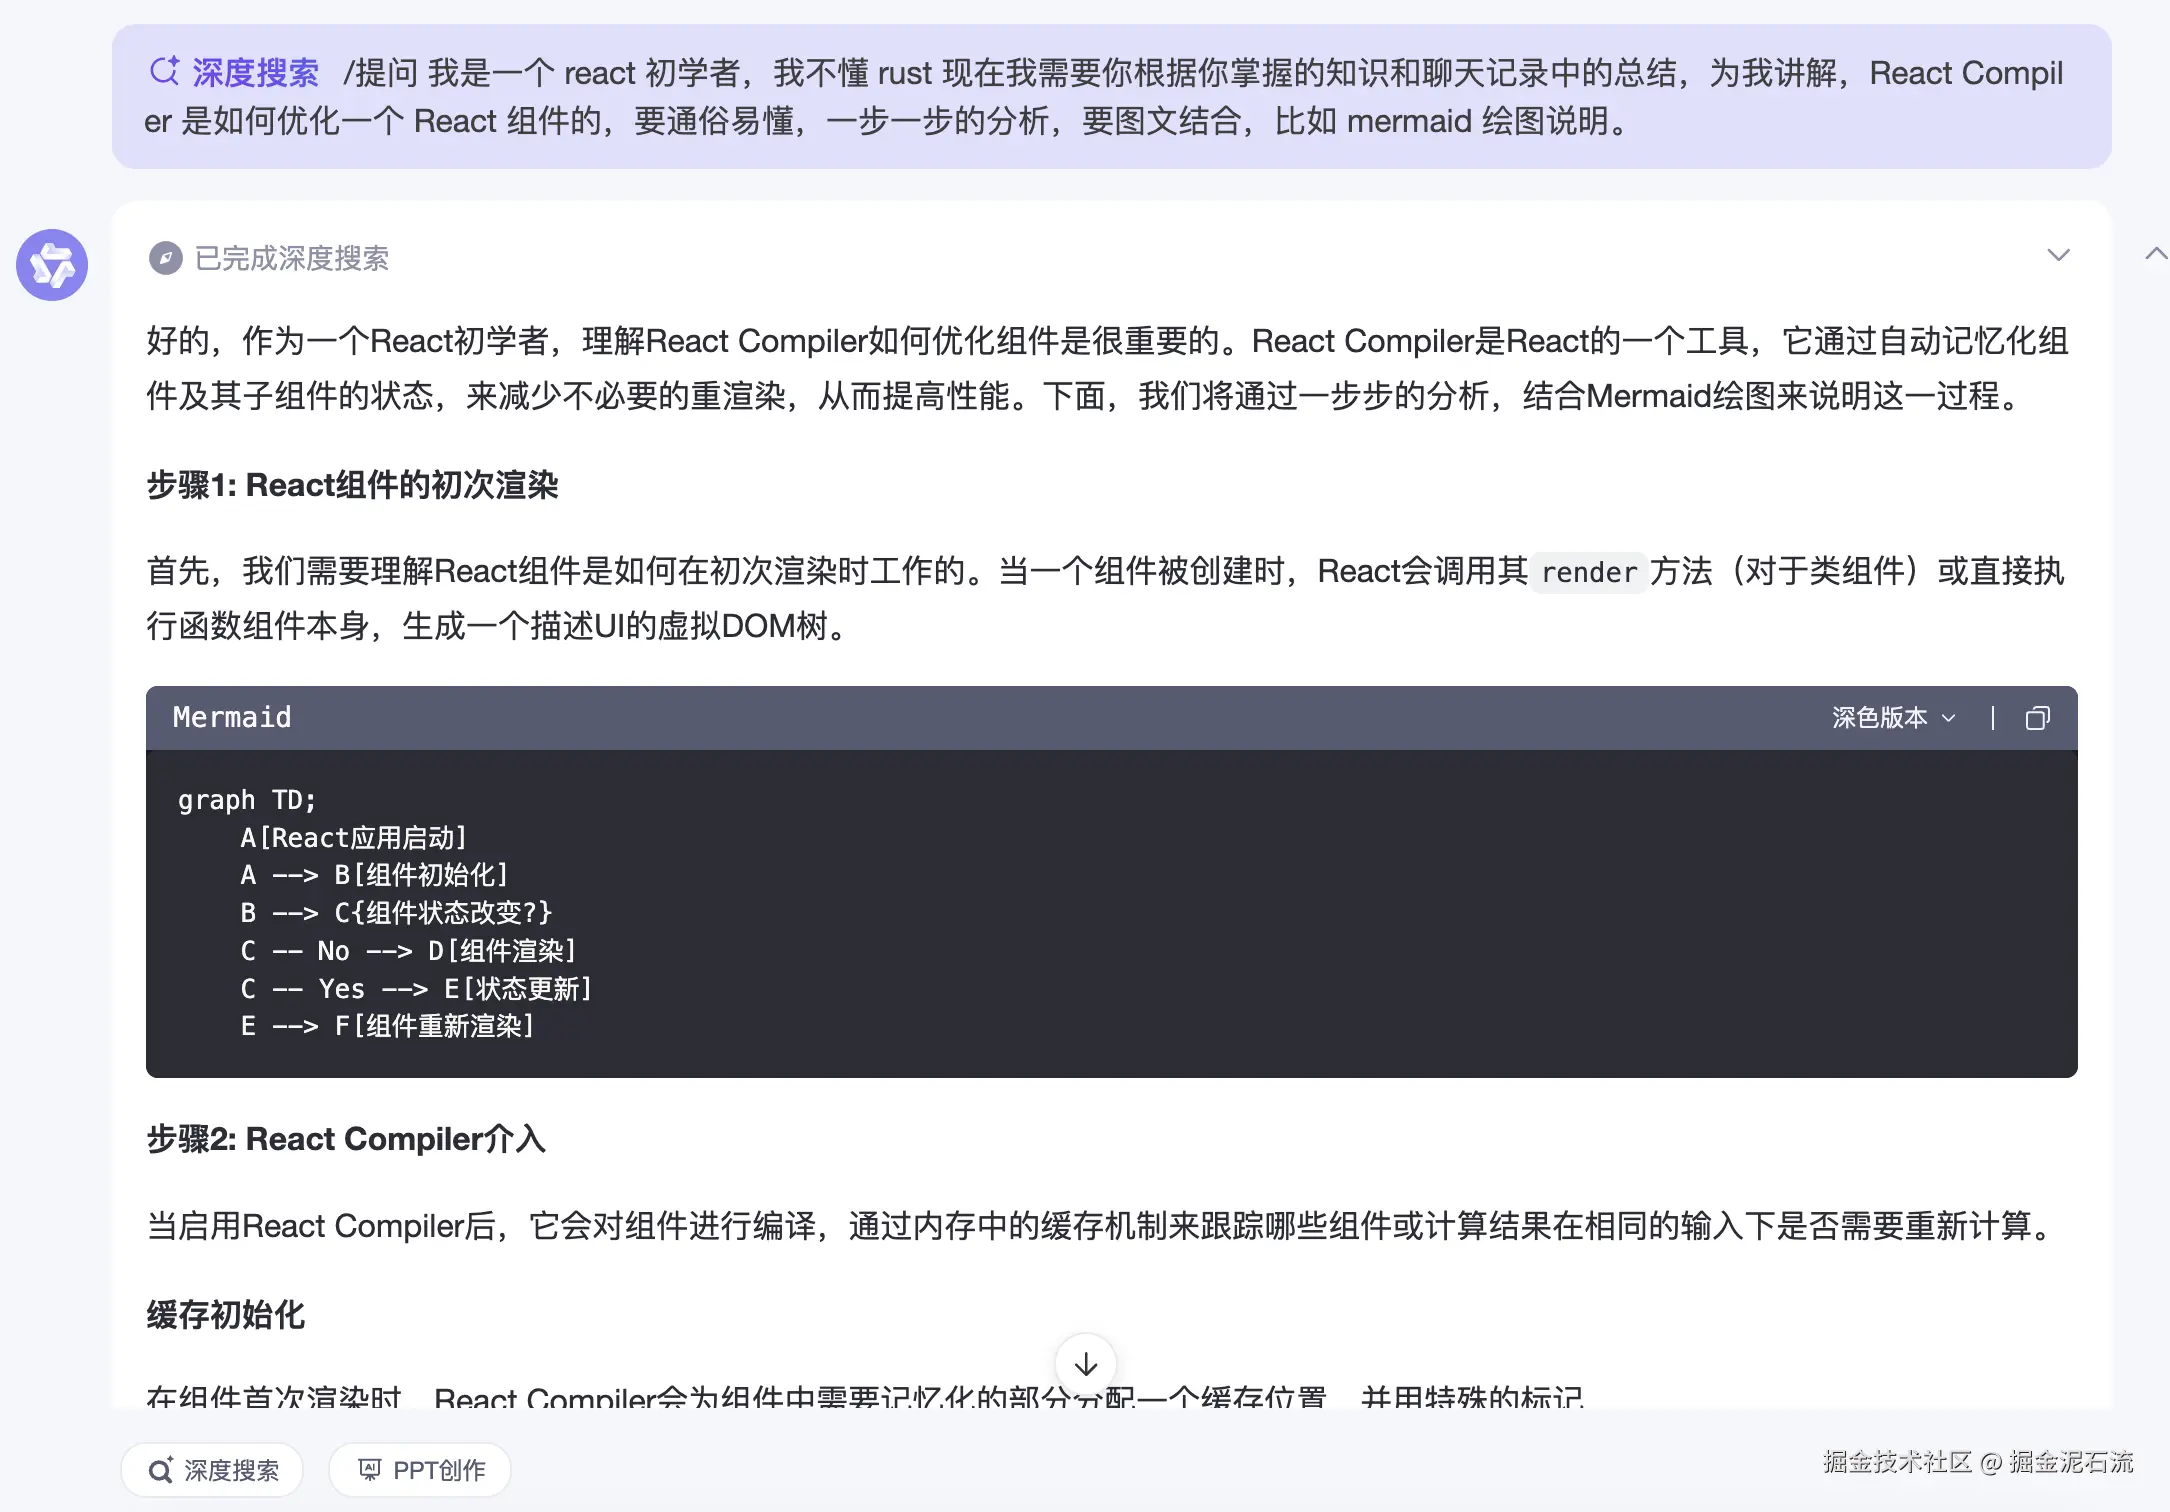This screenshot has height=1512, width=2170.
Task: Click the purple assistant avatar icon
Action: [x=52, y=265]
